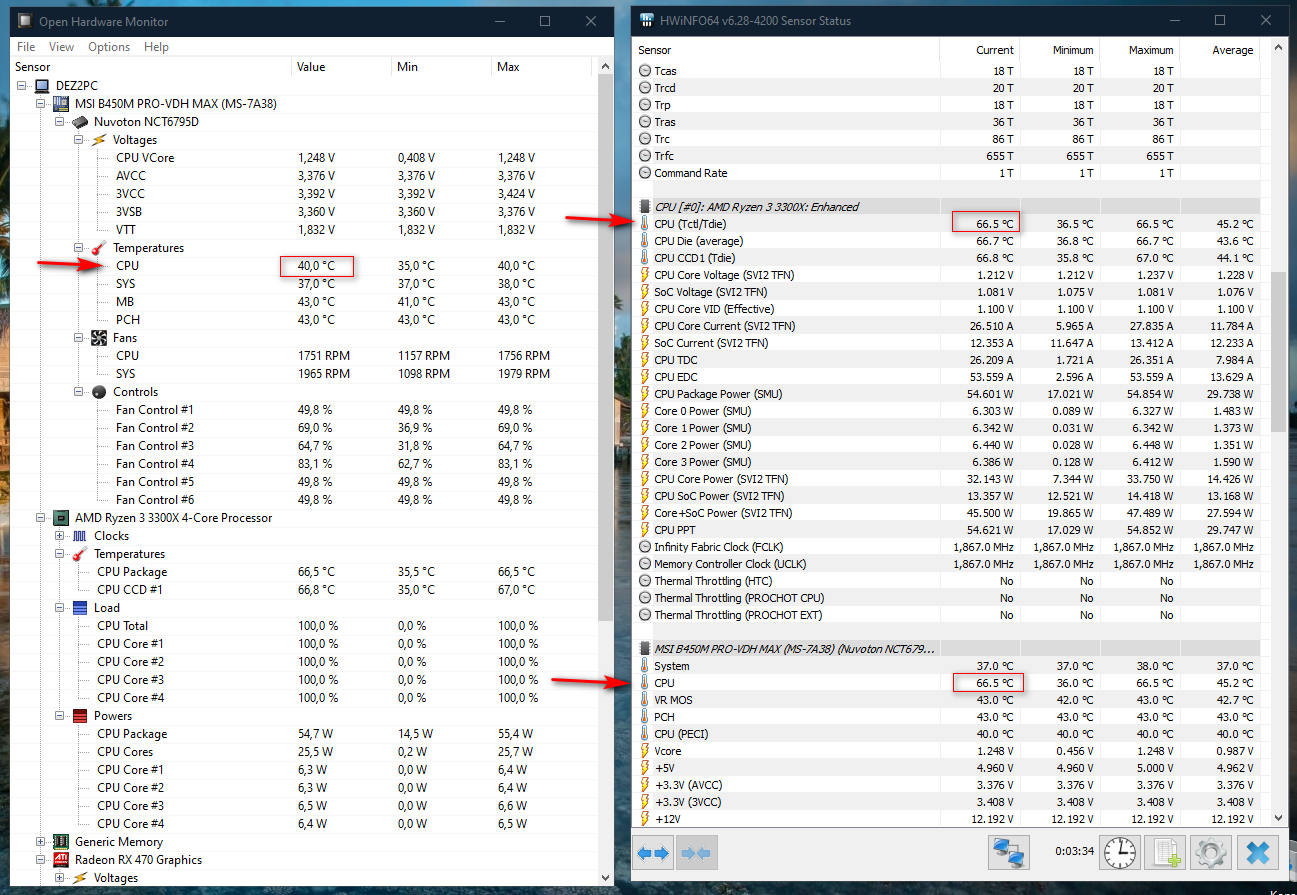The image size is (1297, 895).
Task: Collapse the Controls node
Action: click(79, 392)
